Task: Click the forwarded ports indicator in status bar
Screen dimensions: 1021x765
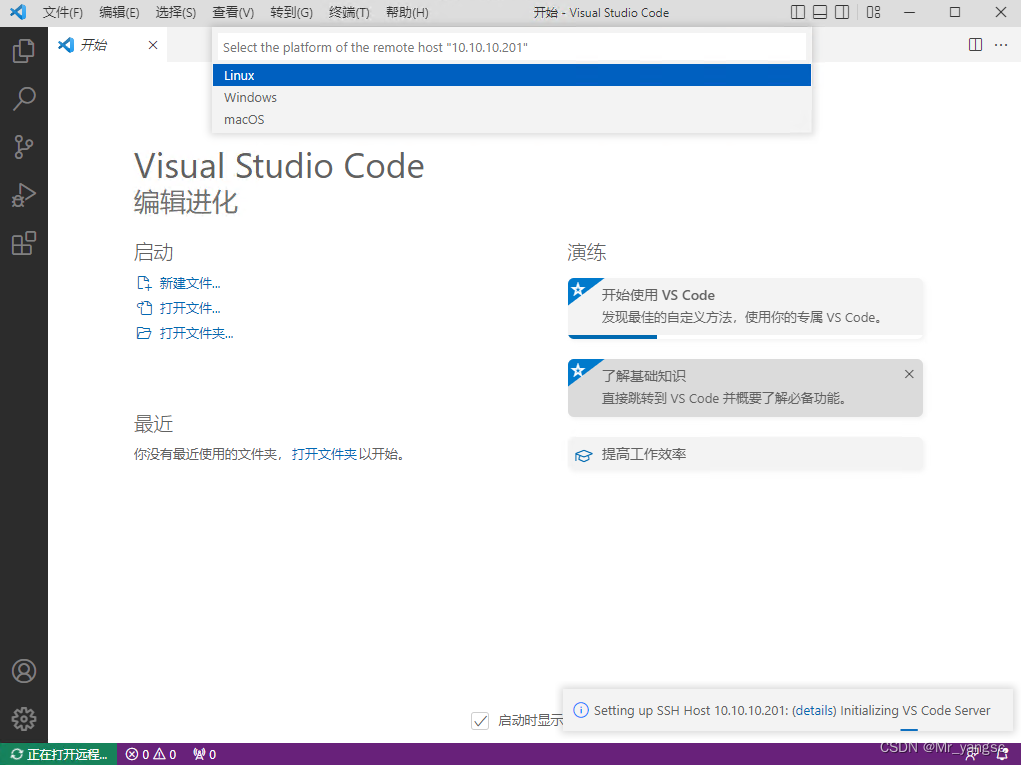Action: 204,755
